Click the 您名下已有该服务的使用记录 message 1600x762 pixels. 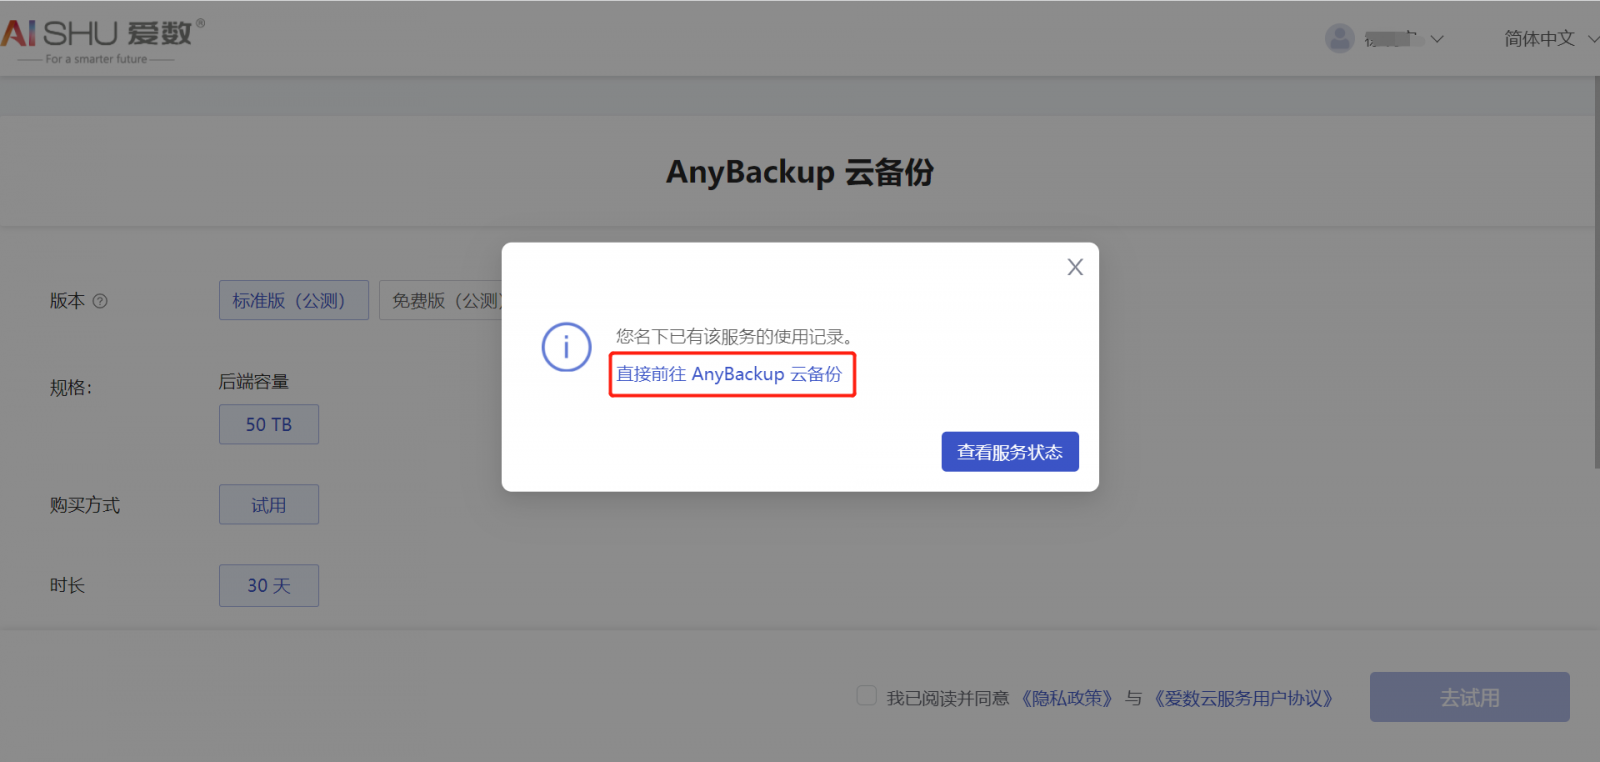coord(734,337)
